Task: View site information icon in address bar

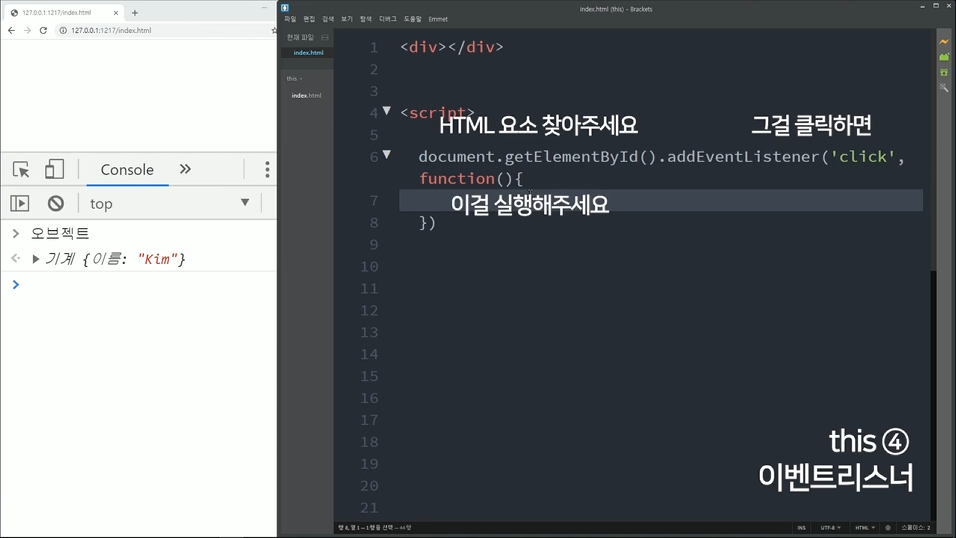Action: pos(63,30)
